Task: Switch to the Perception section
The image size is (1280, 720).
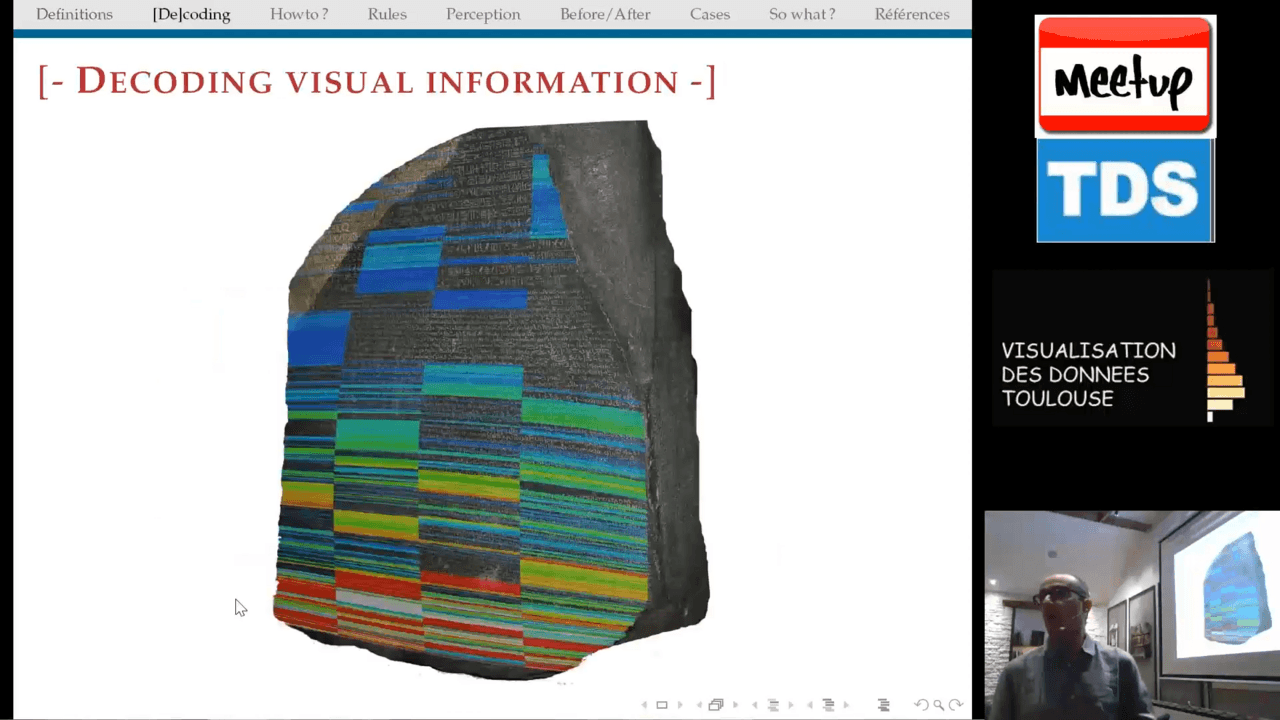Action: pos(483,14)
